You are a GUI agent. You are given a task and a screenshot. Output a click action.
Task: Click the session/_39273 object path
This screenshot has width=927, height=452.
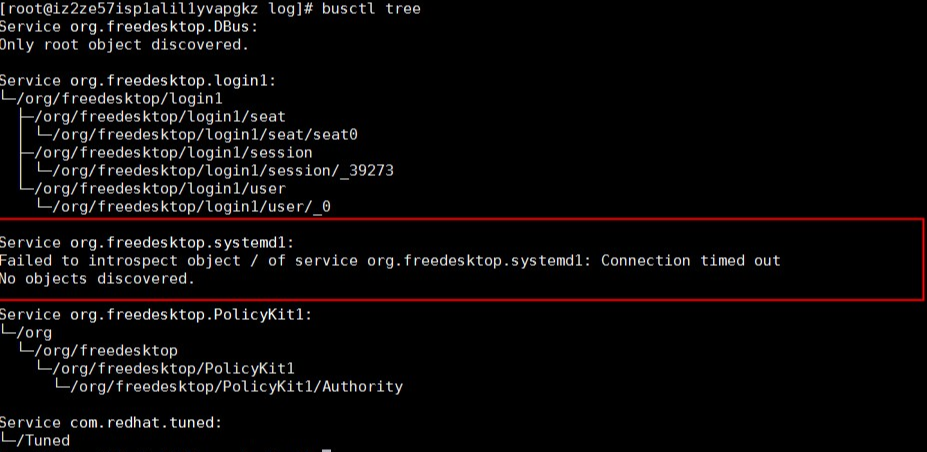point(221,171)
